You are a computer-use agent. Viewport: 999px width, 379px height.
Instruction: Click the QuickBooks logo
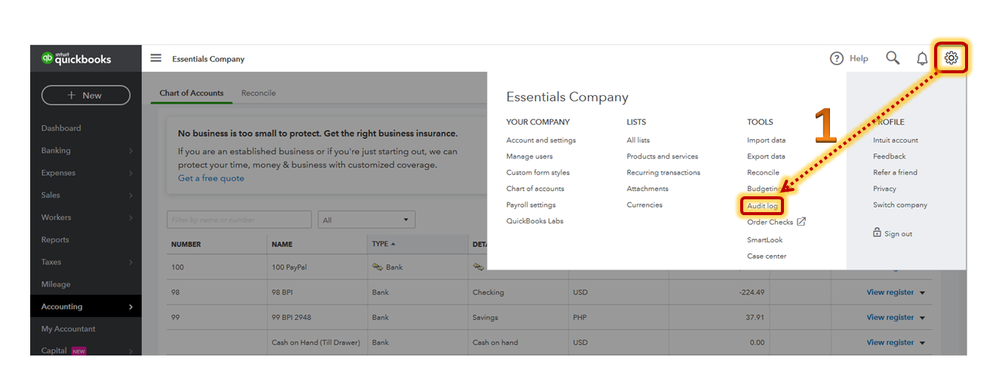pyautogui.click(x=76, y=59)
